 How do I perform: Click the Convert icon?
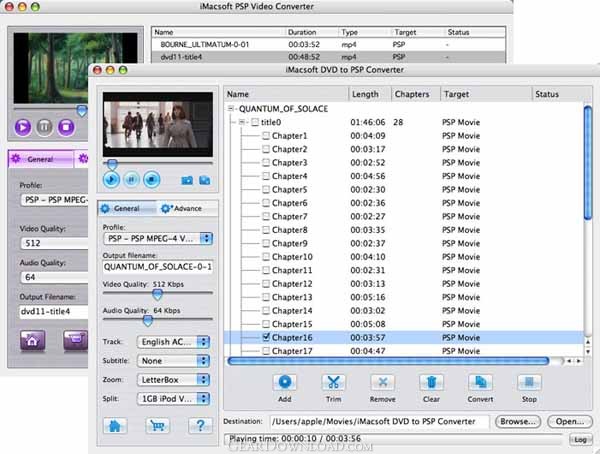click(x=480, y=382)
